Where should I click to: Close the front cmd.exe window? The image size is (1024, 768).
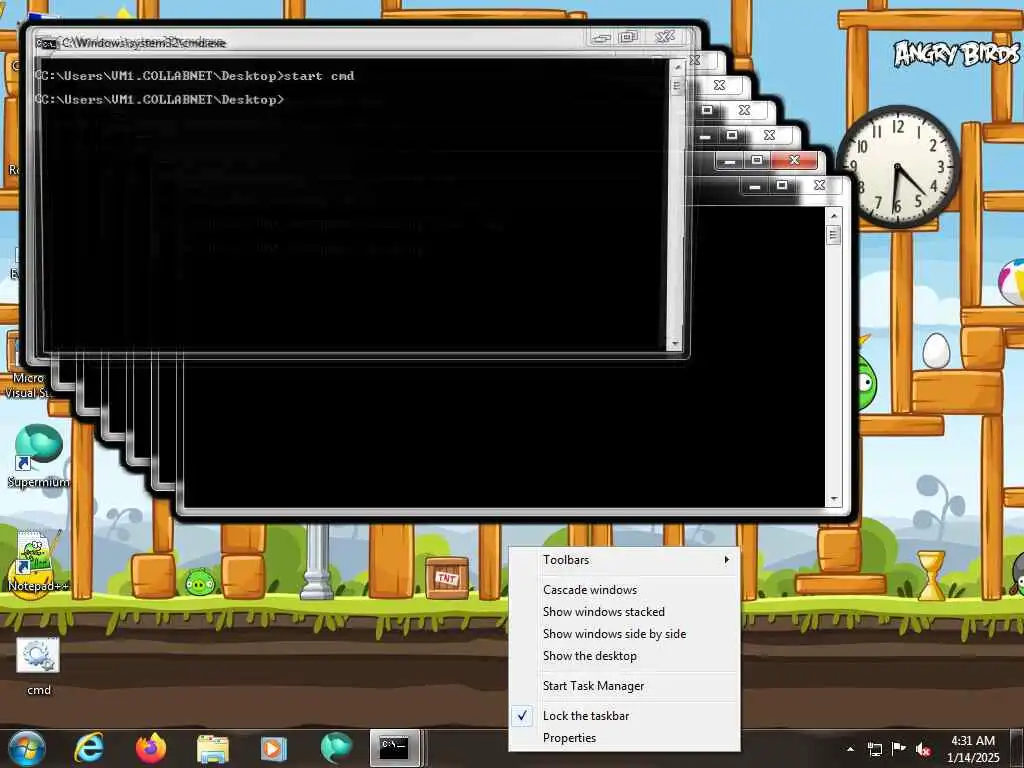(x=665, y=37)
